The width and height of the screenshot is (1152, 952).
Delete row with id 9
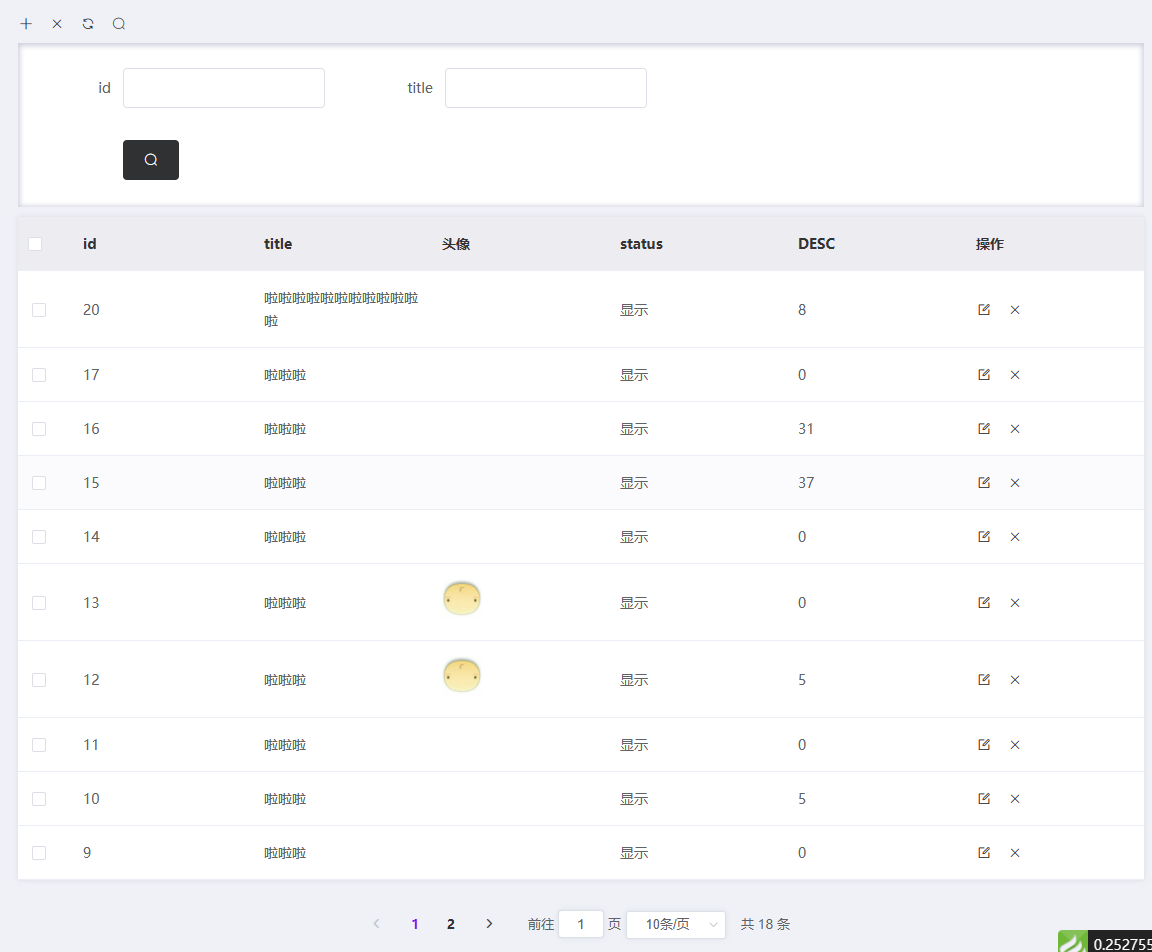click(x=1015, y=852)
